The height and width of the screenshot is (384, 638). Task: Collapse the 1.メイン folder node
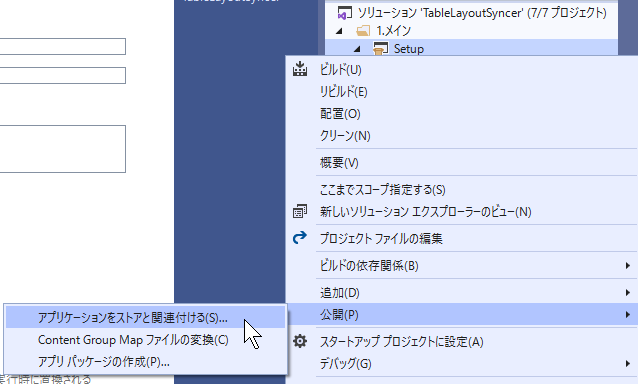click(x=339, y=31)
